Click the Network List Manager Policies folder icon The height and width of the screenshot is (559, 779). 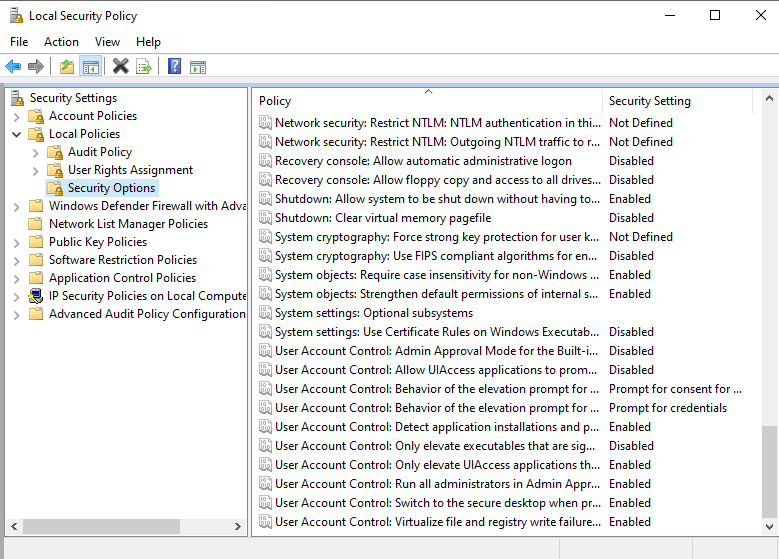[x=35, y=224]
